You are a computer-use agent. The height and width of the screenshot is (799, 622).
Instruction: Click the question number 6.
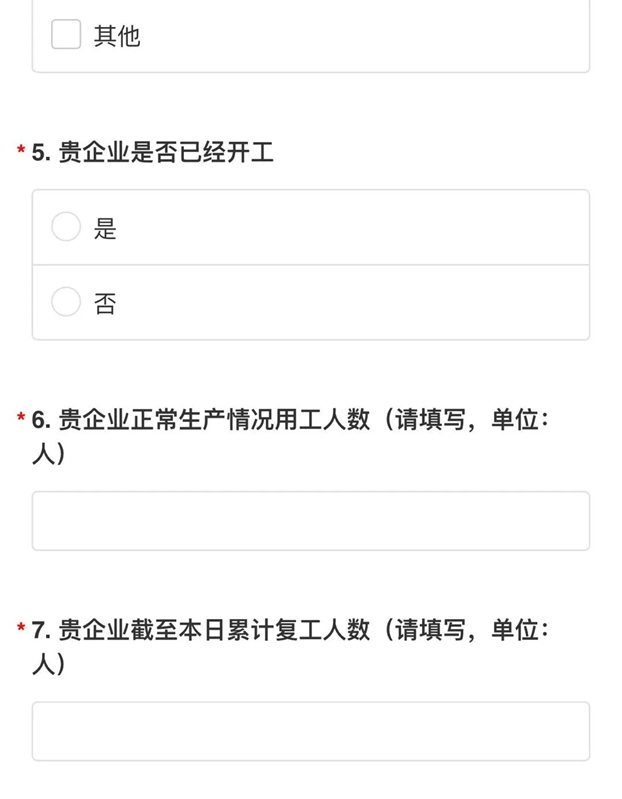[41, 420]
